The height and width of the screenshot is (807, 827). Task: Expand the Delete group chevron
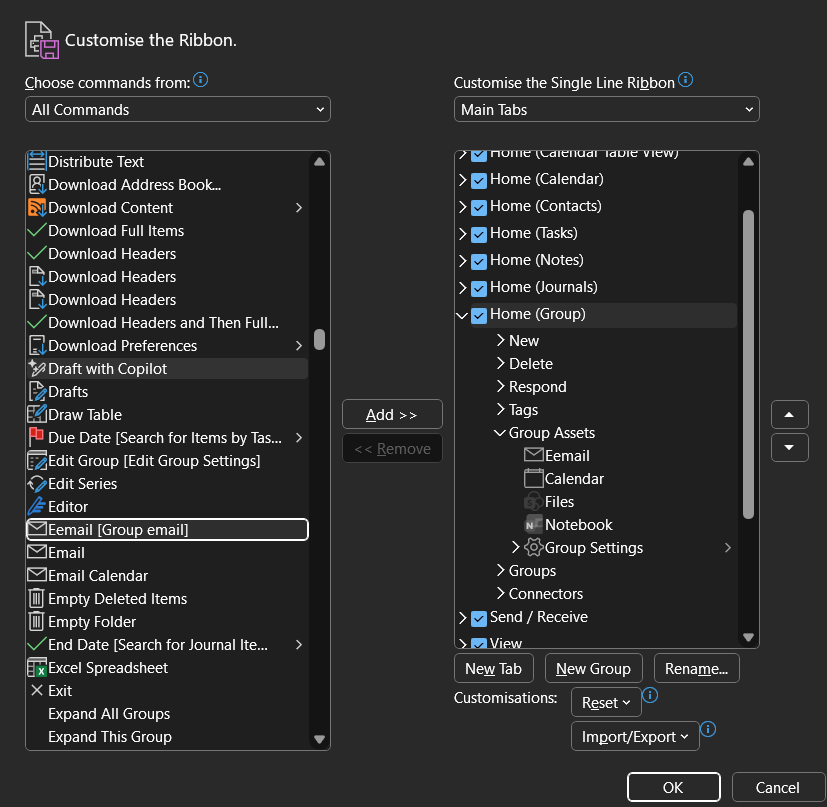[x=501, y=363]
